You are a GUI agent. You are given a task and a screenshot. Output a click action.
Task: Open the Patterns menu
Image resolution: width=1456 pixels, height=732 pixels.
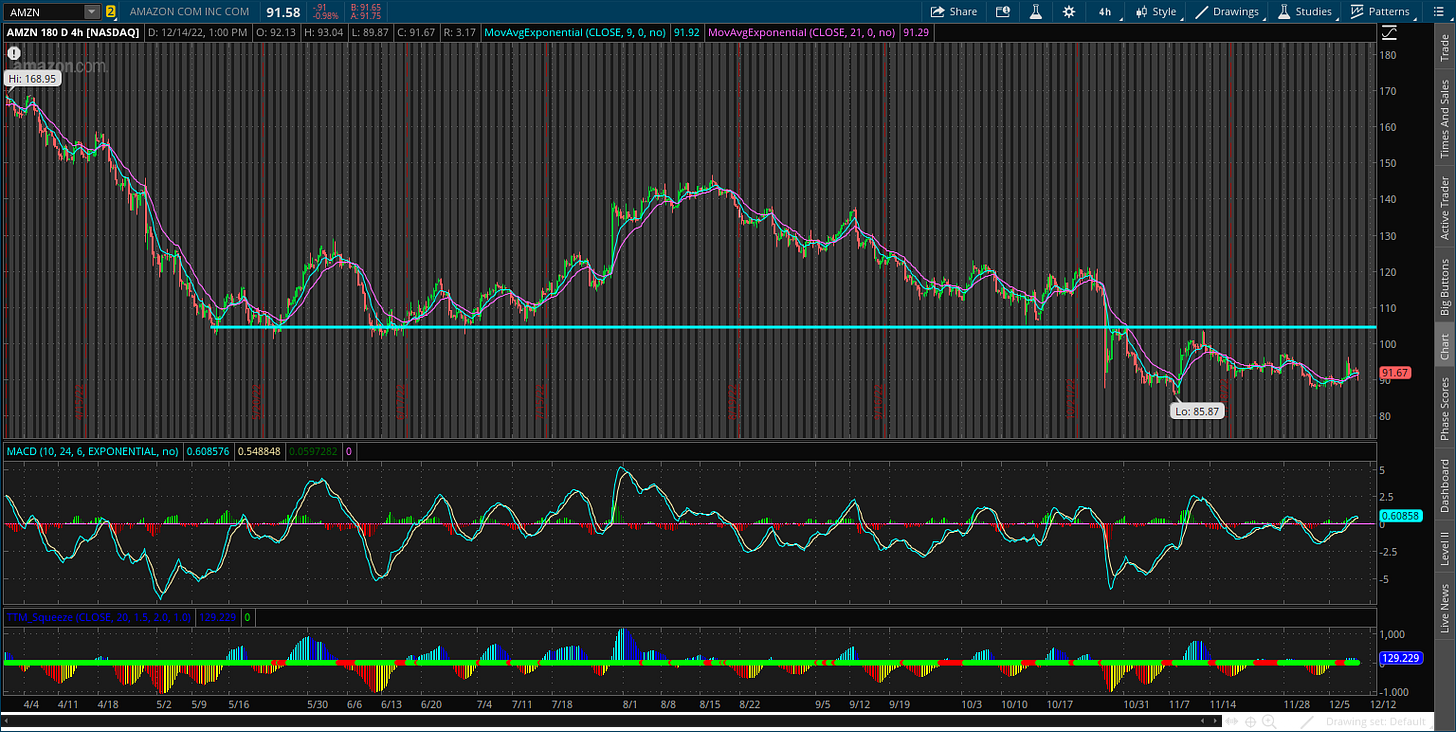(1380, 12)
